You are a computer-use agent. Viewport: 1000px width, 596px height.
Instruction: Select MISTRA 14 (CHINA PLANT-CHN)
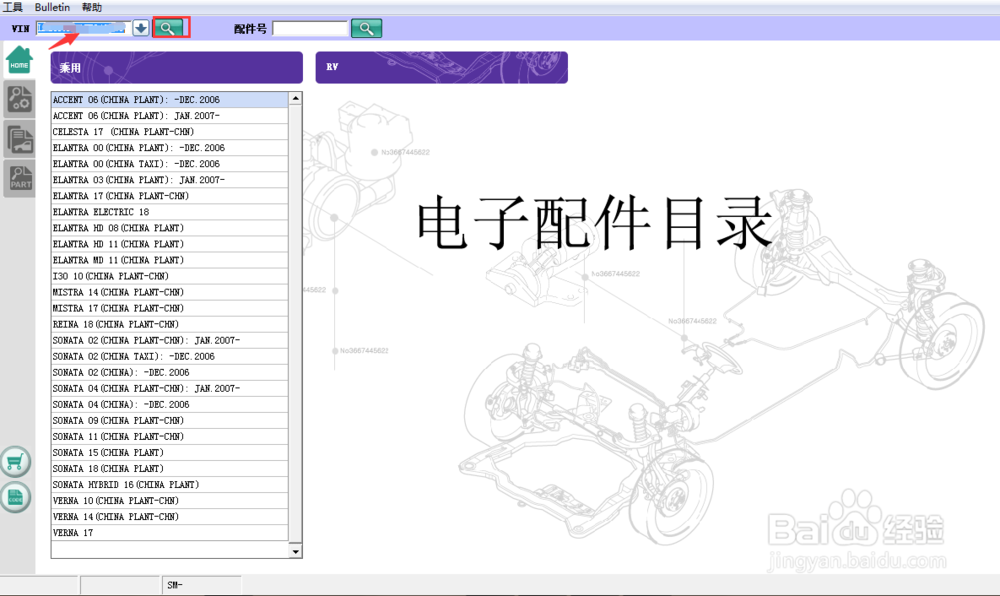pos(170,292)
